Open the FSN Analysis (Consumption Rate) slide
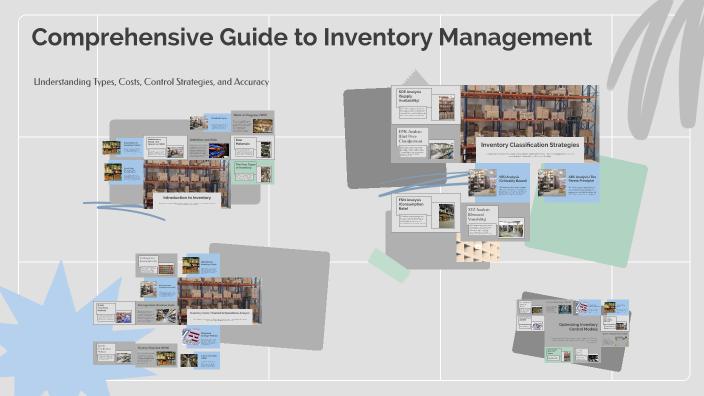This screenshot has height=396, width=704. 426,213
